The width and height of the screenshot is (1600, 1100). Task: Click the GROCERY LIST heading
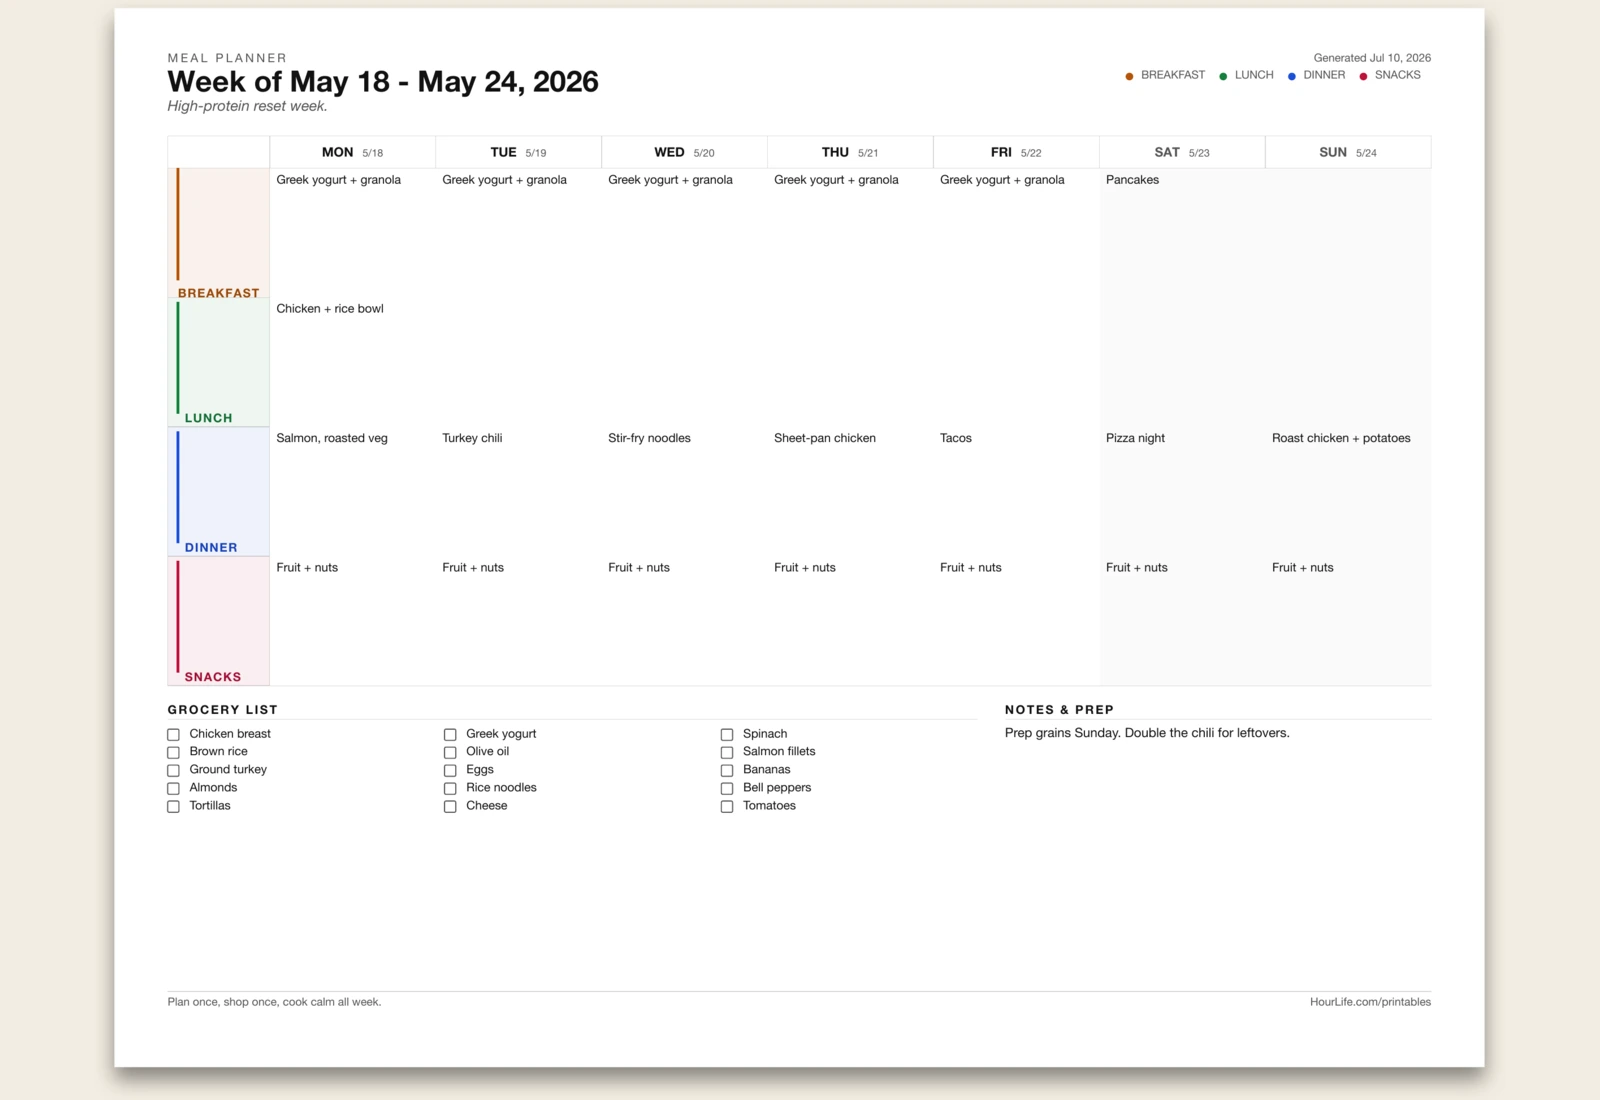pyautogui.click(x=222, y=710)
